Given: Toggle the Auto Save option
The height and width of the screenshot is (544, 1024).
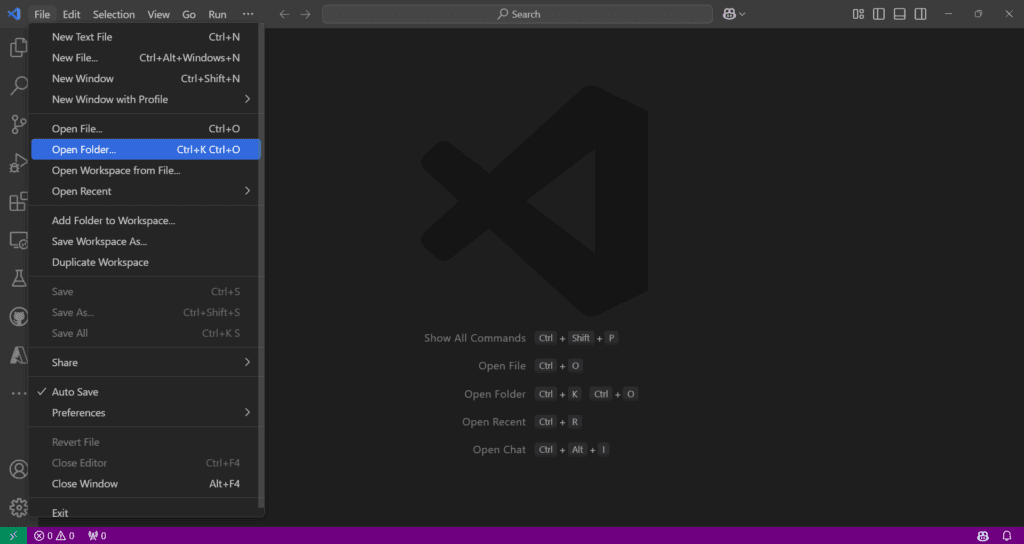Looking at the screenshot, I should (146, 392).
